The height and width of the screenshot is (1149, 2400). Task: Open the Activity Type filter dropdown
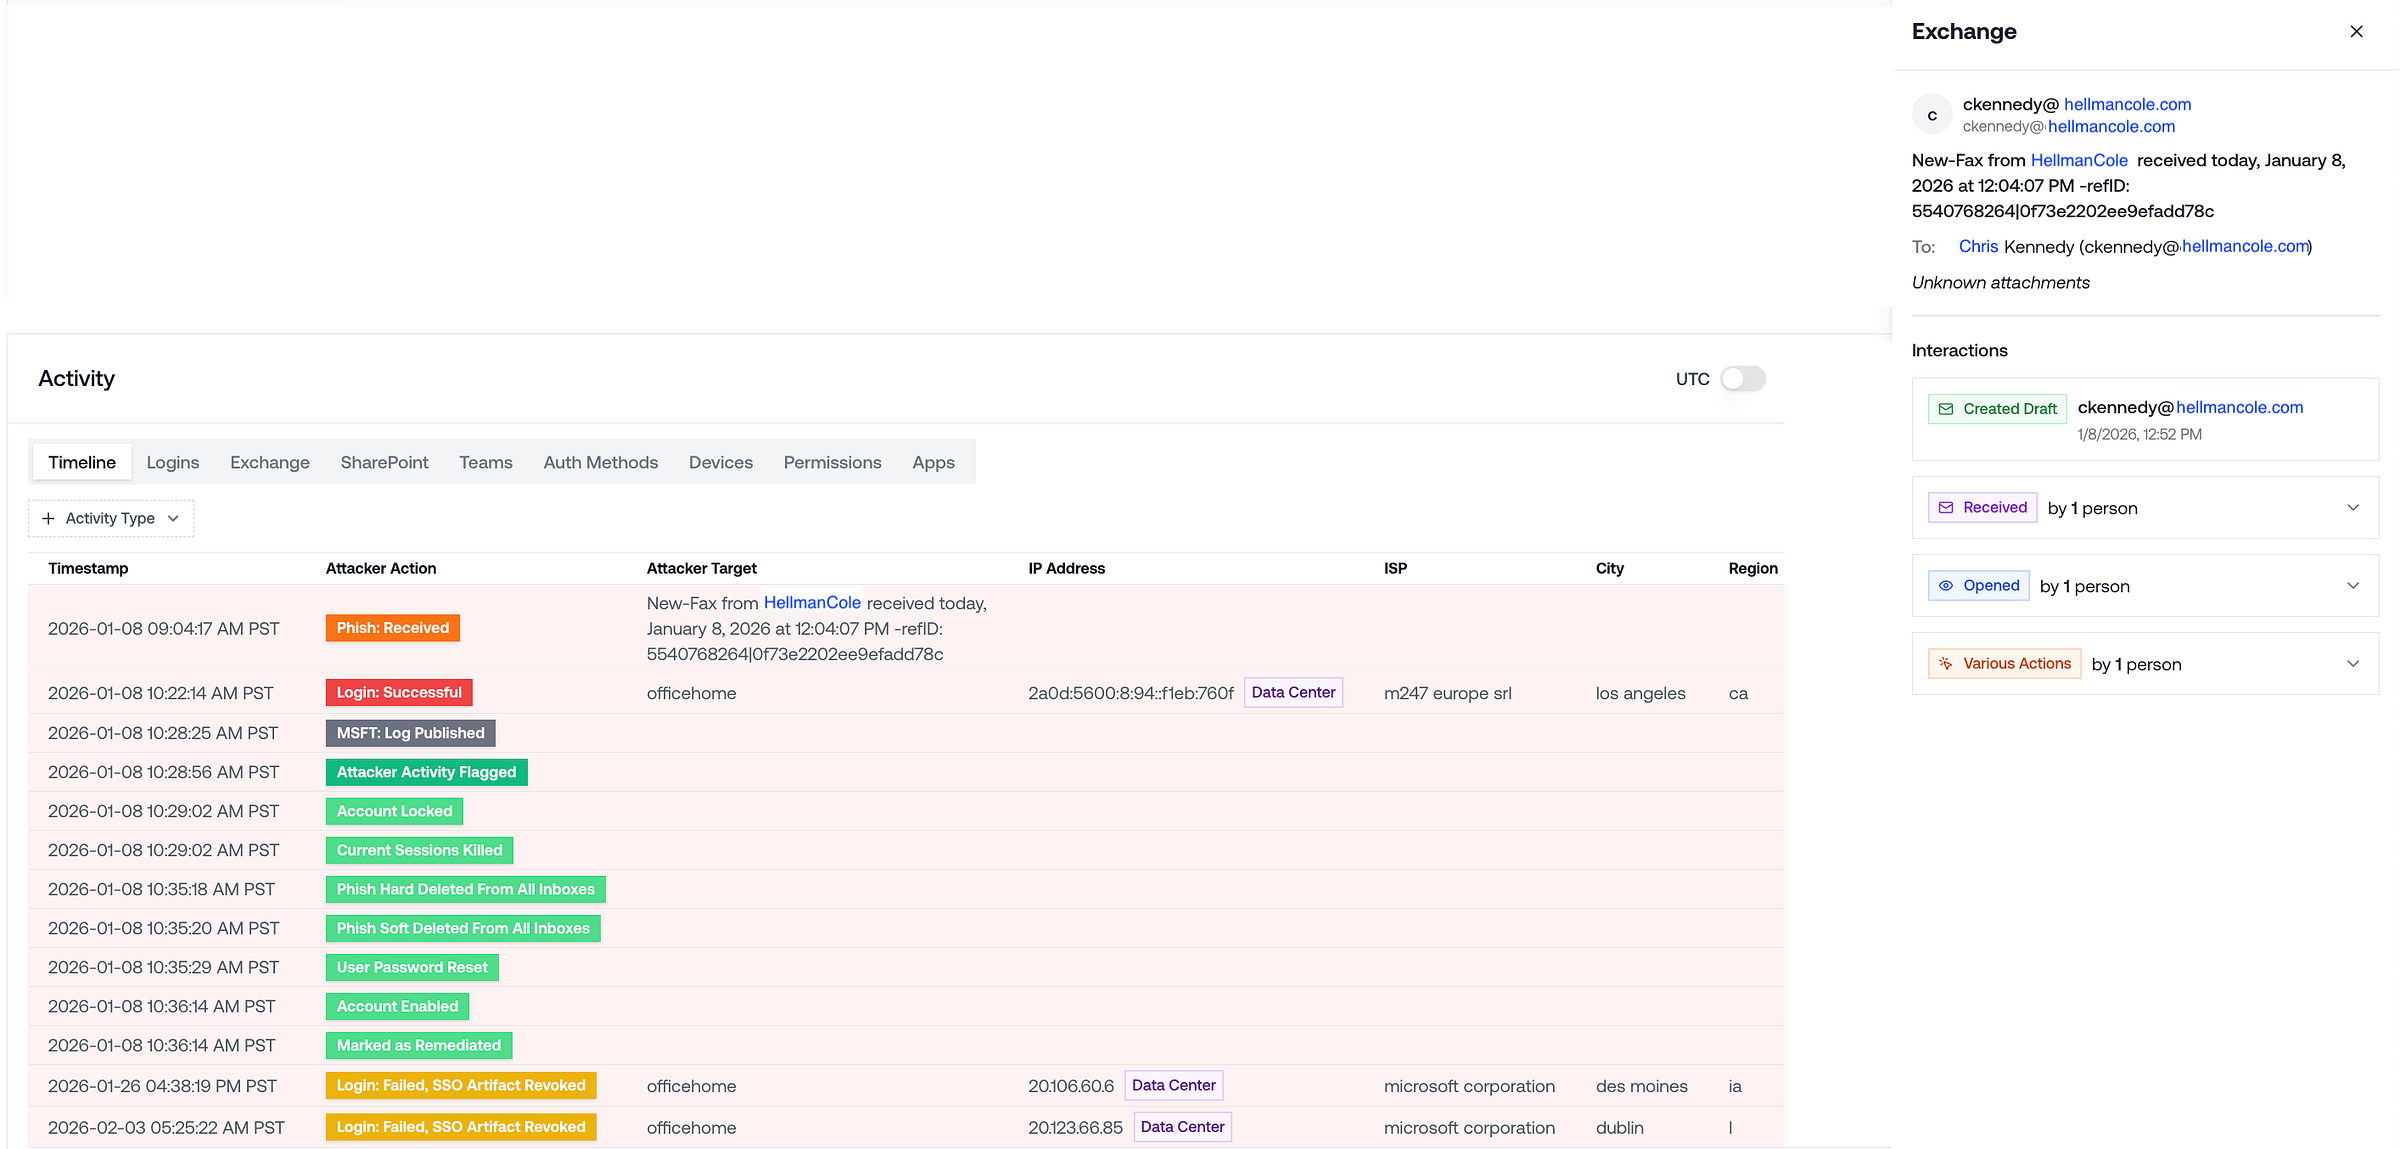click(111, 518)
